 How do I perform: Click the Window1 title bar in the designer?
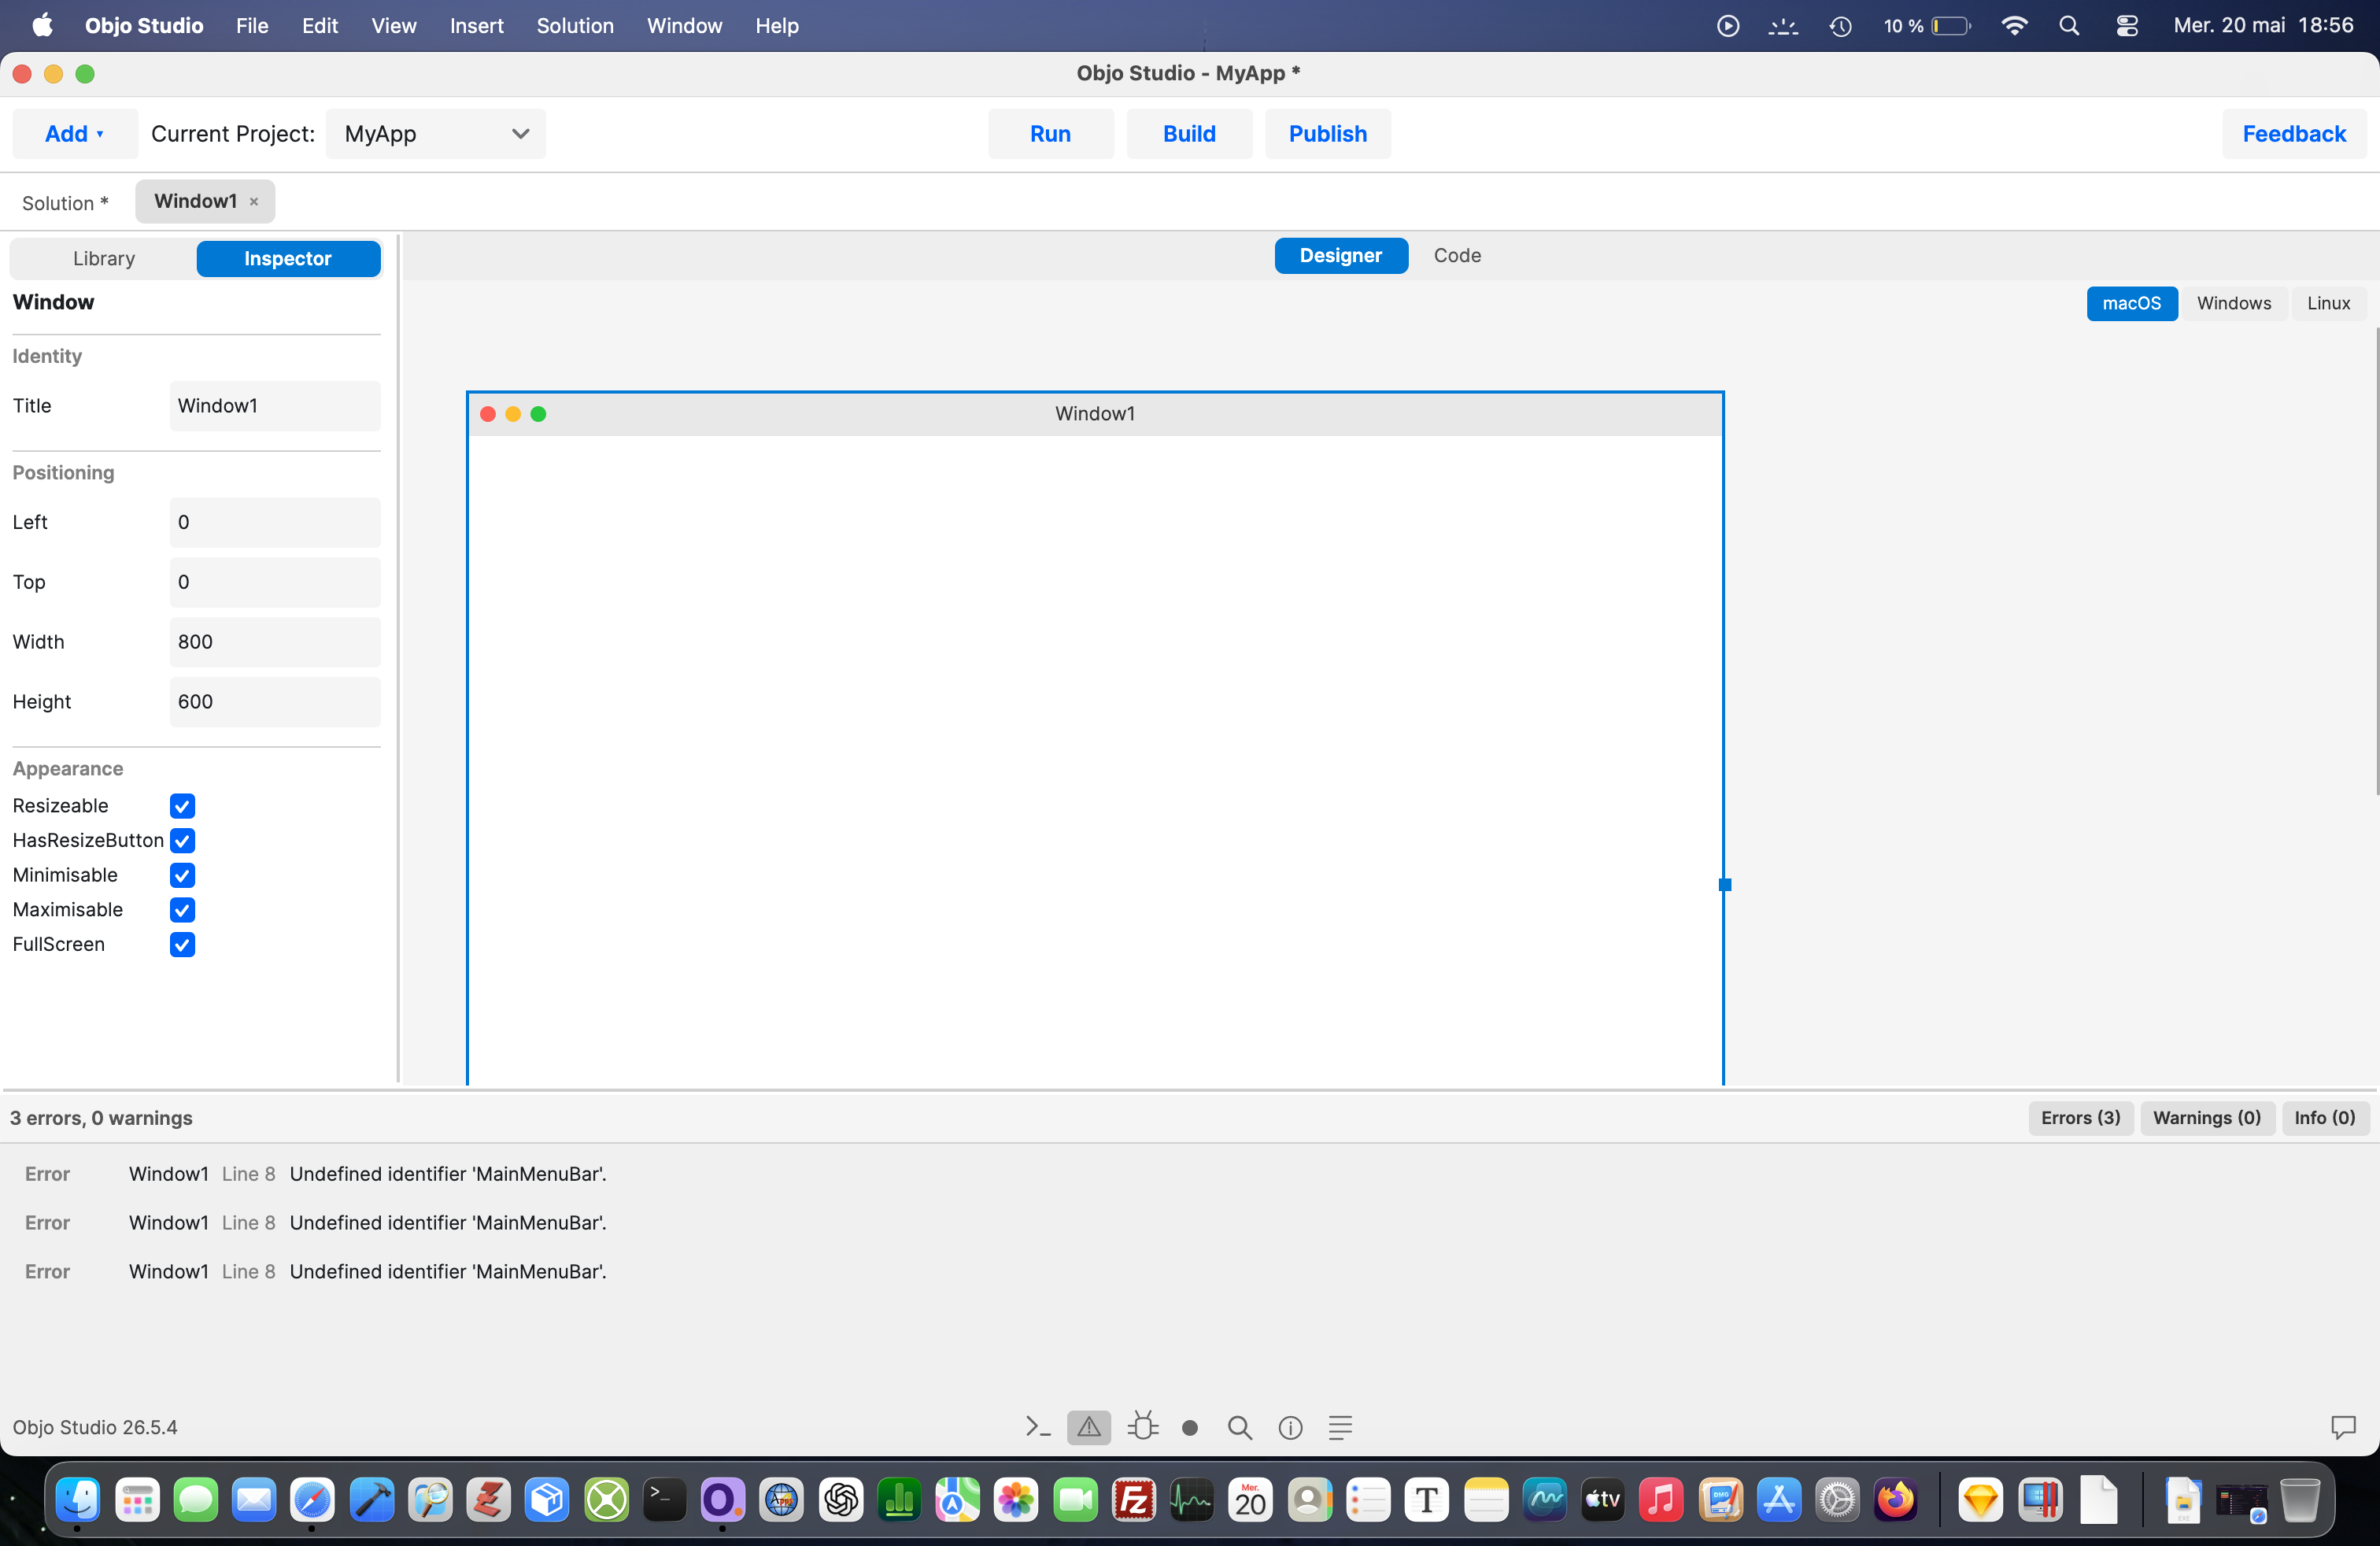(x=1095, y=414)
